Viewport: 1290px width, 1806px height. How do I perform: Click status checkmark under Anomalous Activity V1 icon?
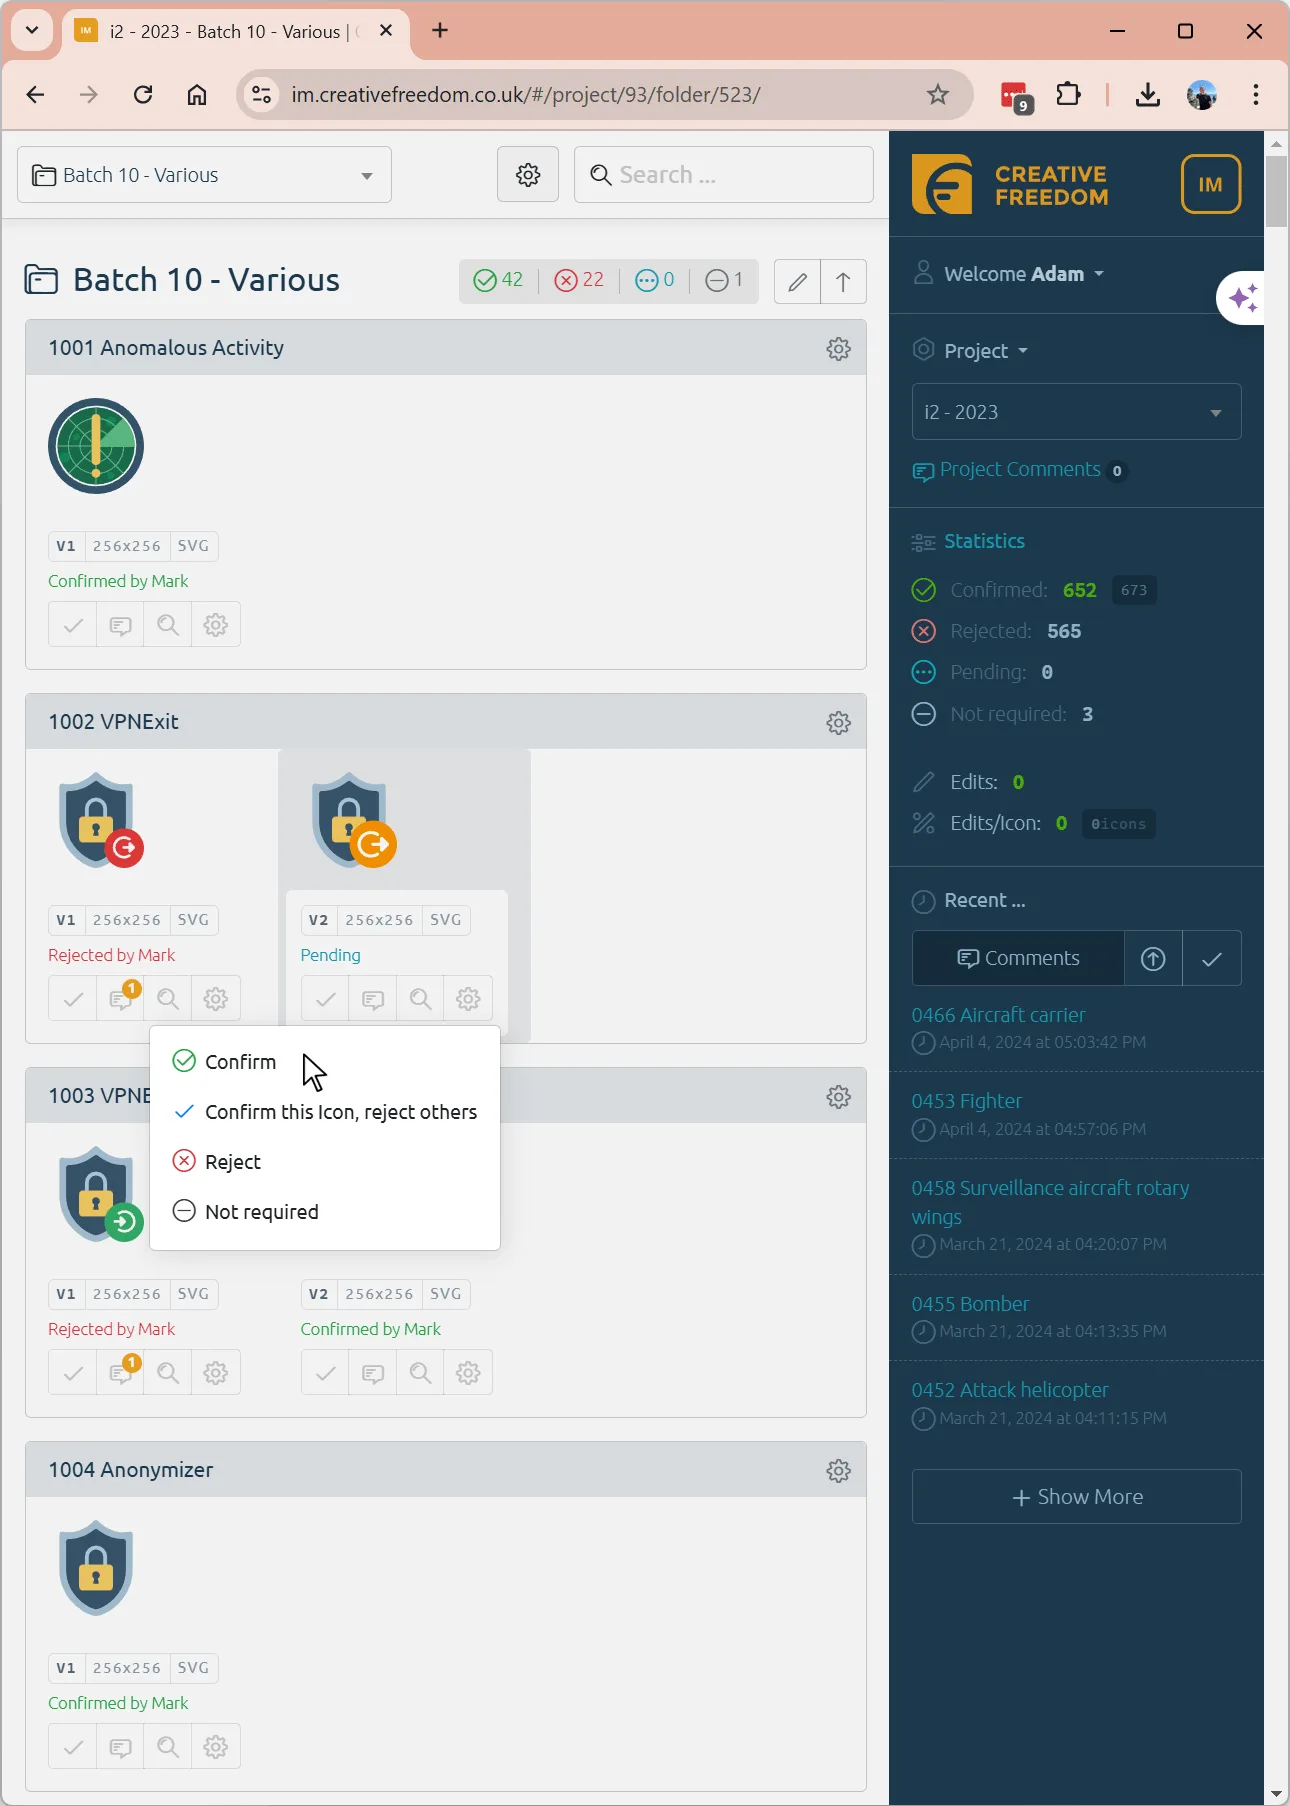click(x=73, y=625)
